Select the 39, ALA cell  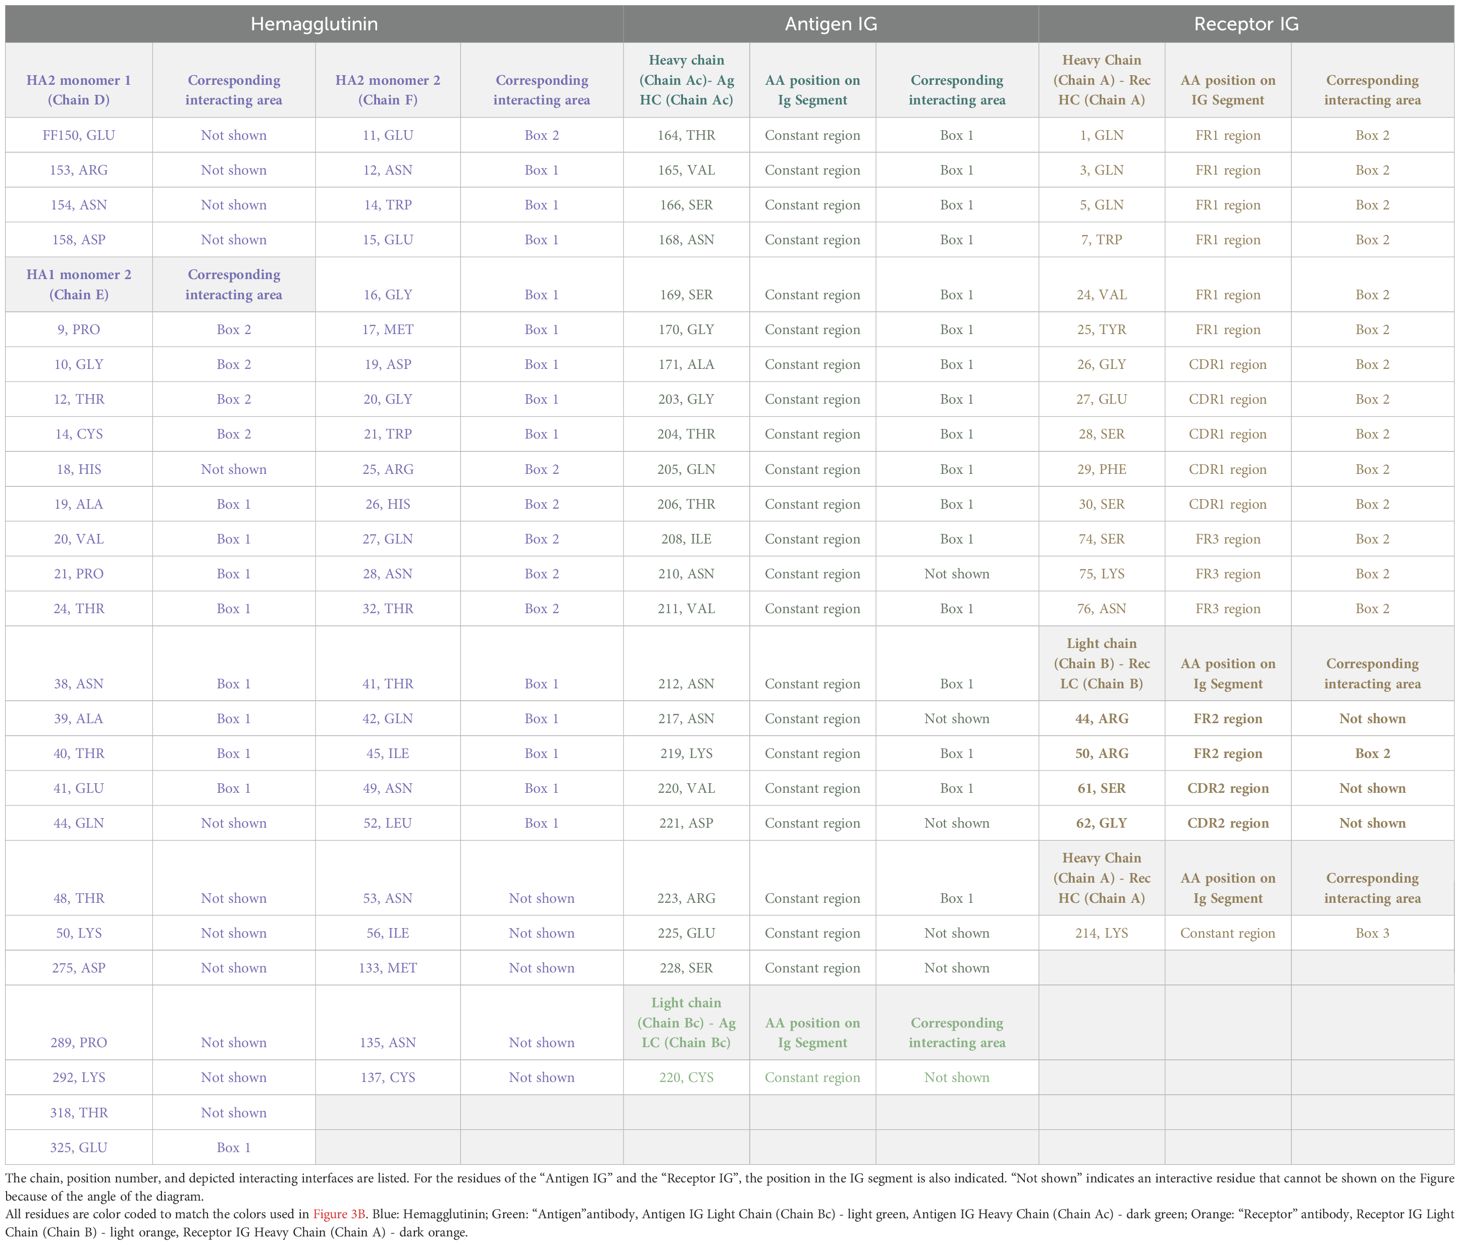(79, 719)
